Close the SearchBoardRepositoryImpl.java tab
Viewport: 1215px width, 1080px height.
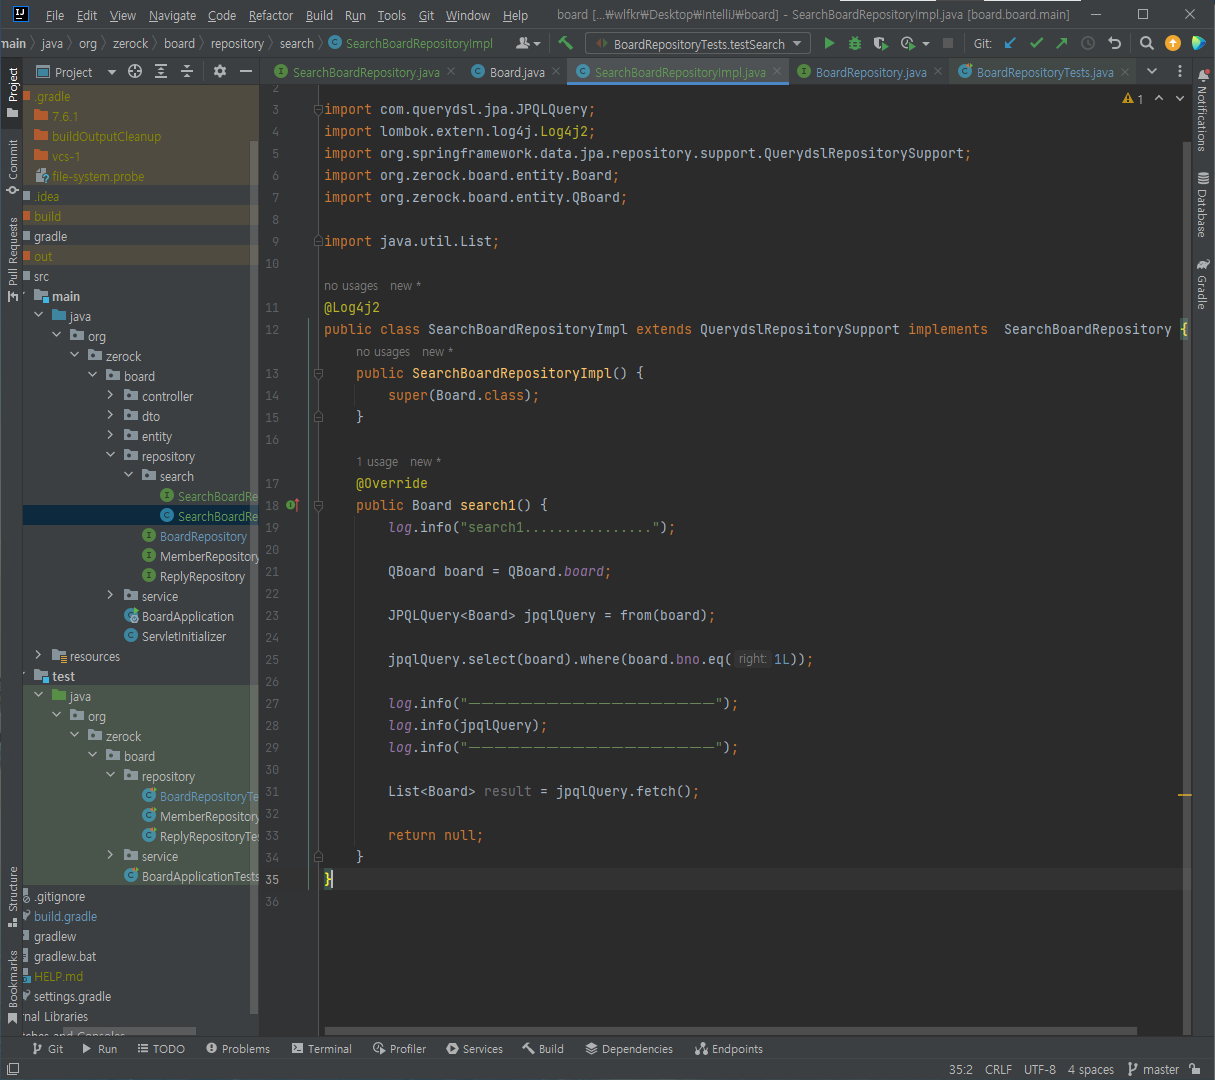pyautogui.click(x=776, y=72)
